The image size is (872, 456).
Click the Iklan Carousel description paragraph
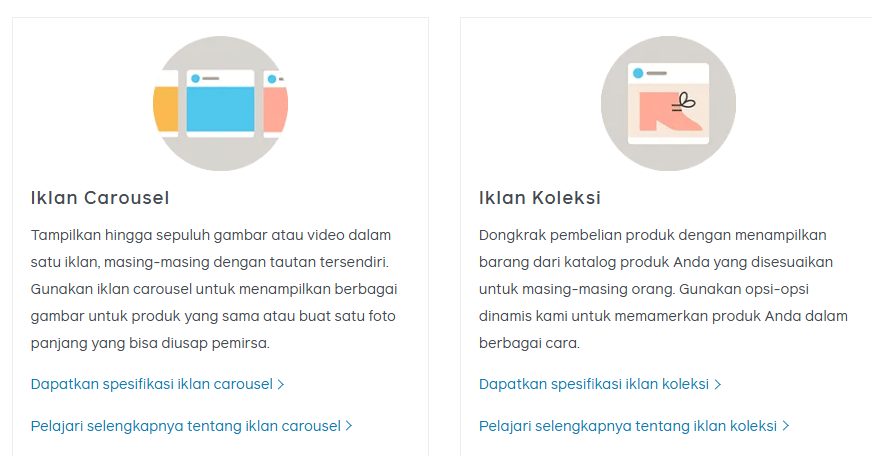pos(214,289)
